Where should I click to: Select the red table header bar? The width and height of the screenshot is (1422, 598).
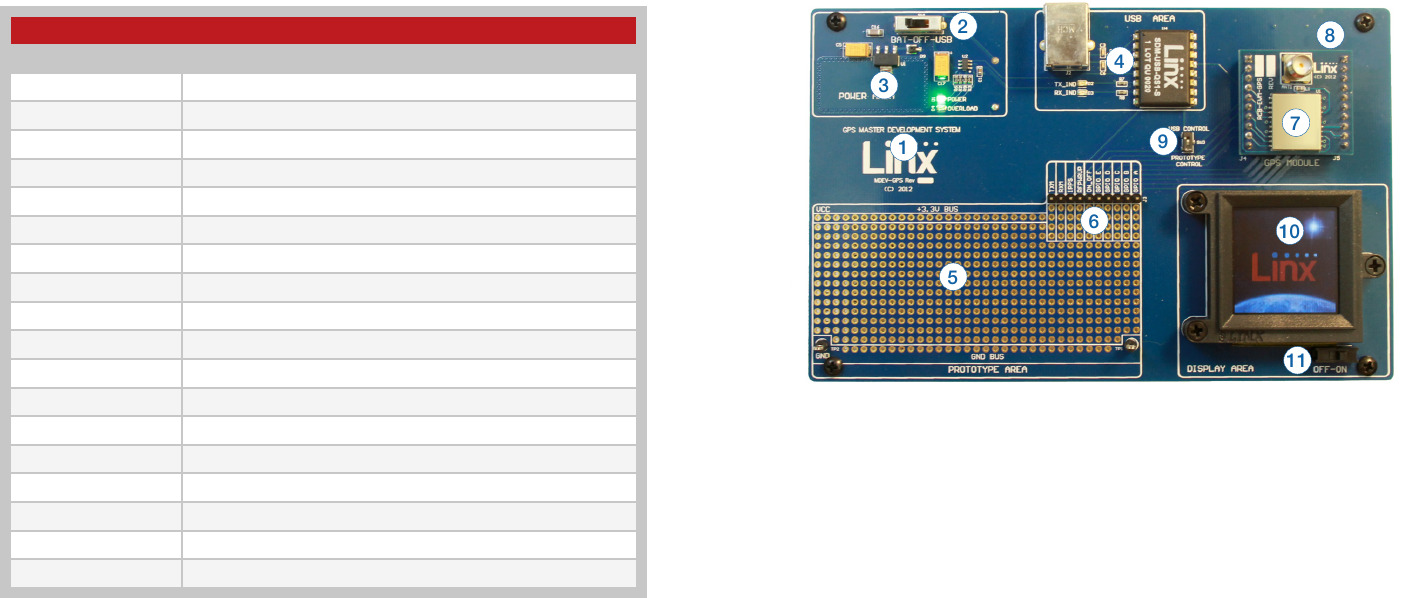point(322,31)
